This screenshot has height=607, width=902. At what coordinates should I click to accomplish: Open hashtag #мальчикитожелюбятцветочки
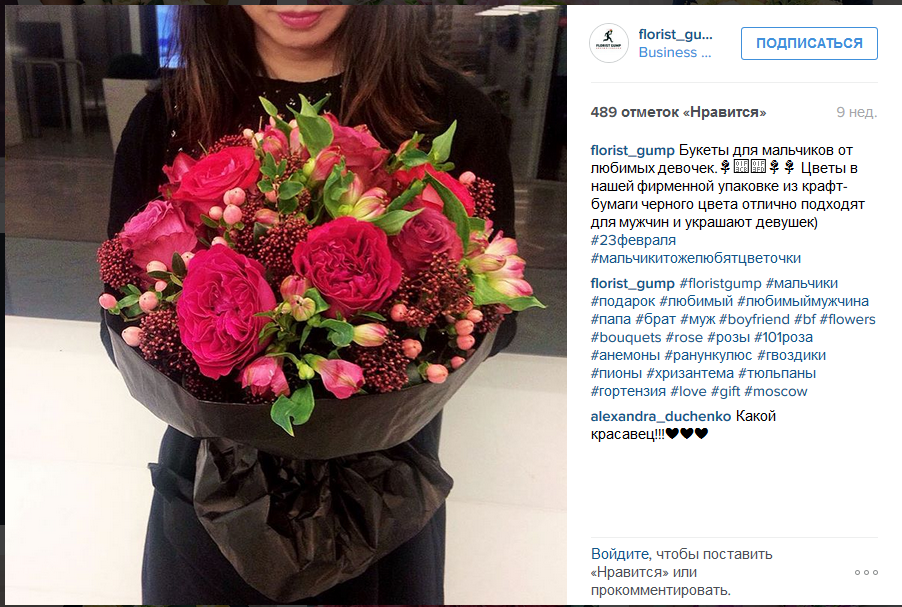(695, 258)
